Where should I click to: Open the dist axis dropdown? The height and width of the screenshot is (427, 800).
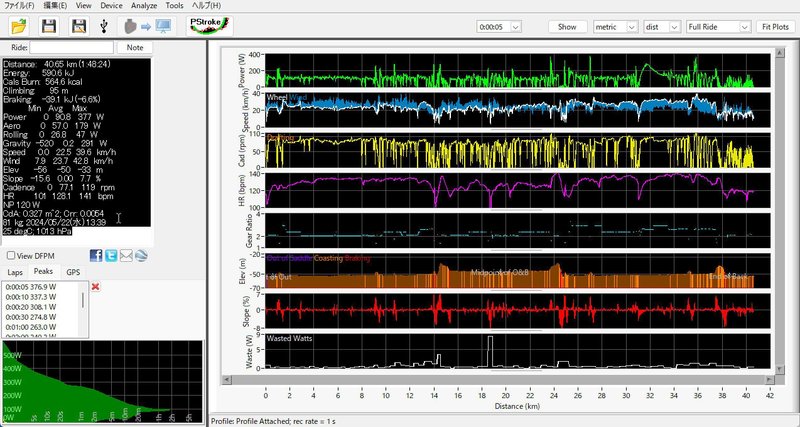tap(674, 27)
